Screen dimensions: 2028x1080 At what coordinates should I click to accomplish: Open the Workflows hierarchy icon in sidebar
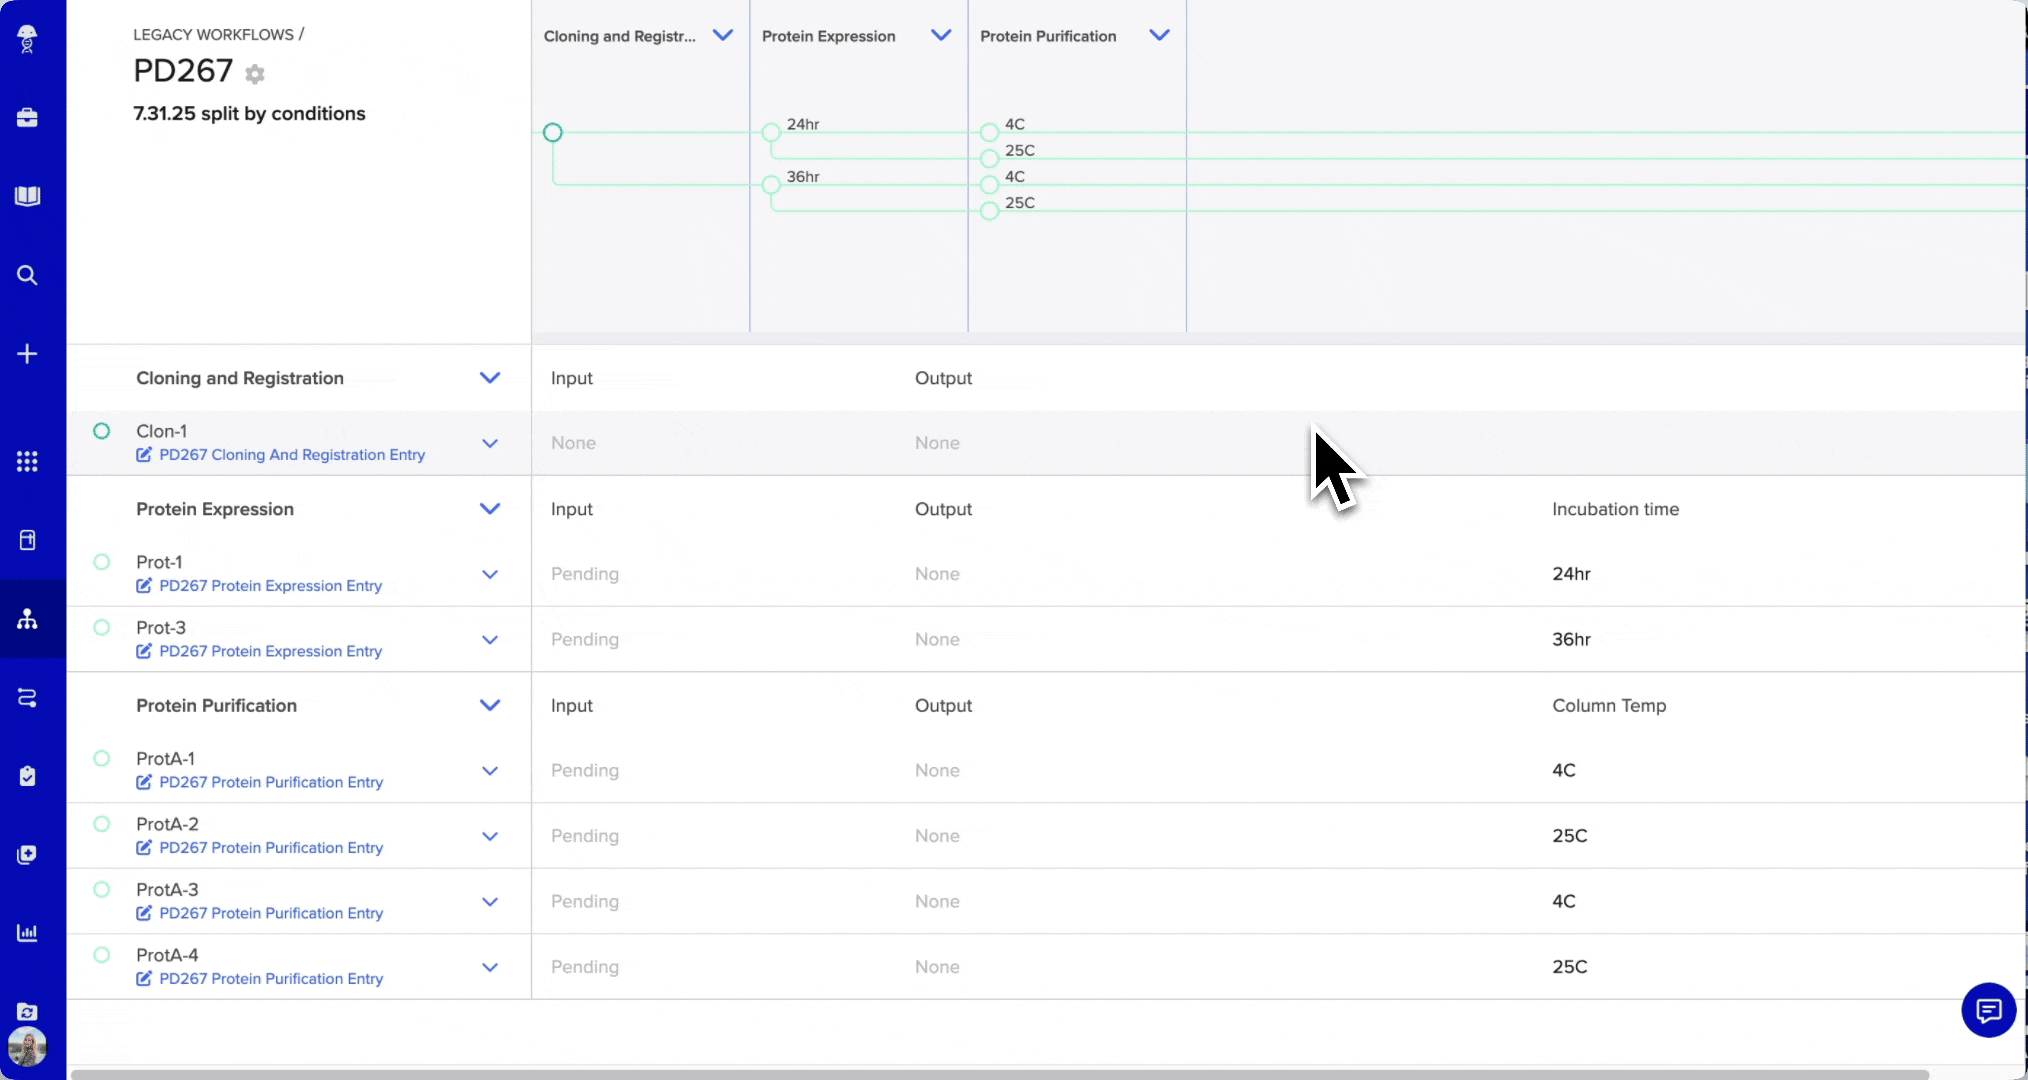(27, 620)
